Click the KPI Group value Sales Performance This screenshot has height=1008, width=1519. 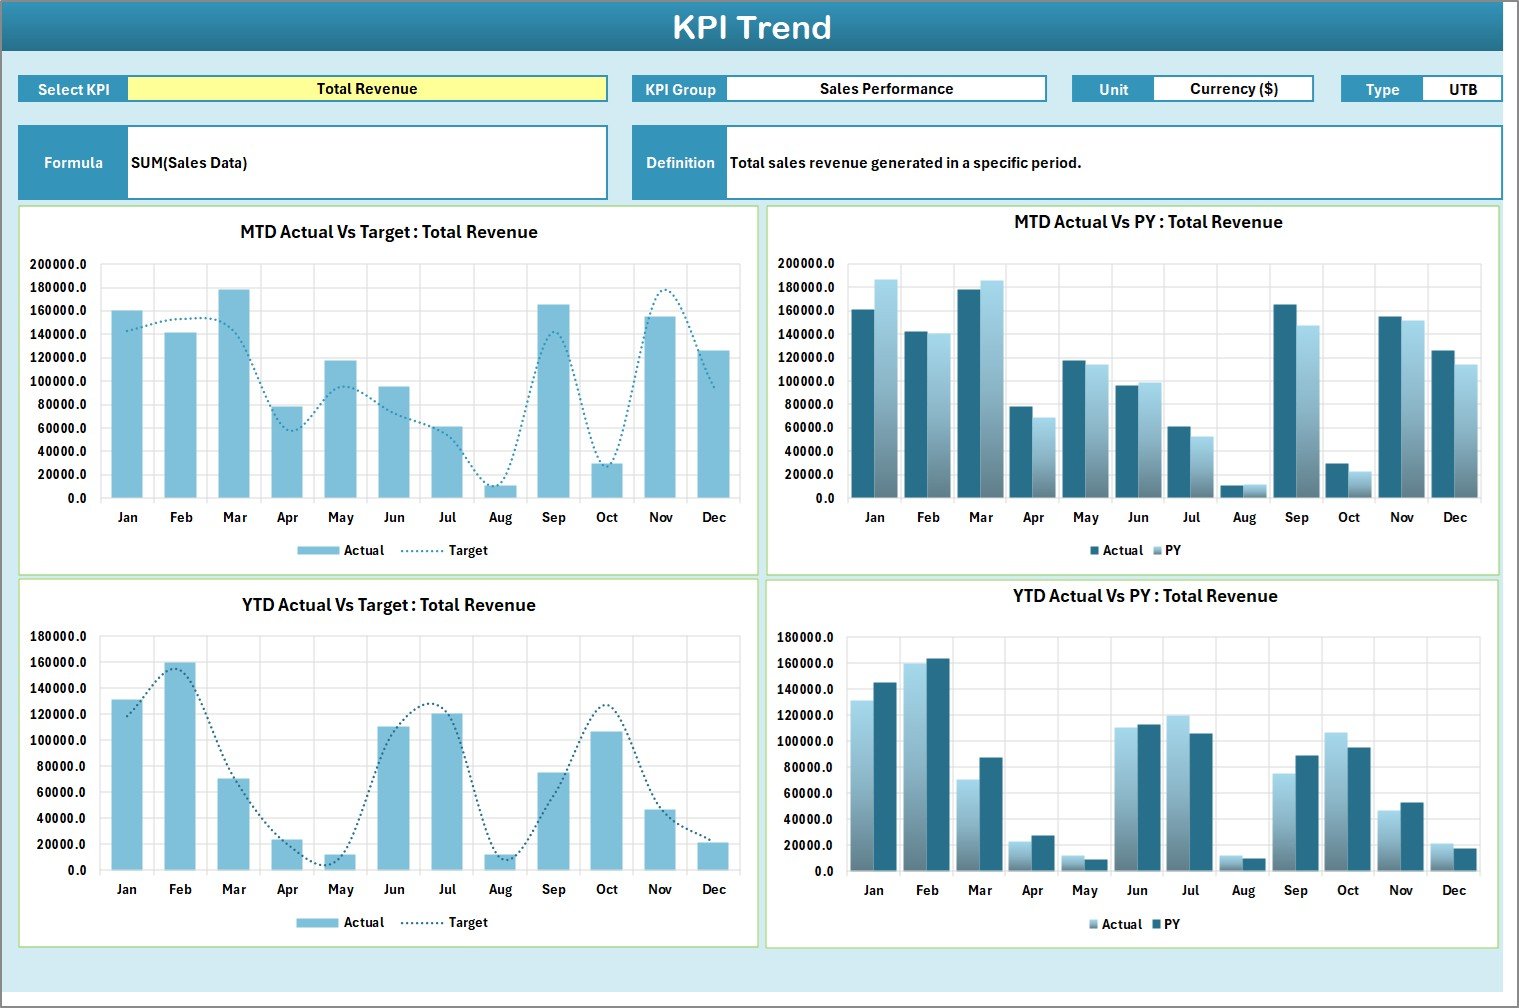[x=886, y=89]
